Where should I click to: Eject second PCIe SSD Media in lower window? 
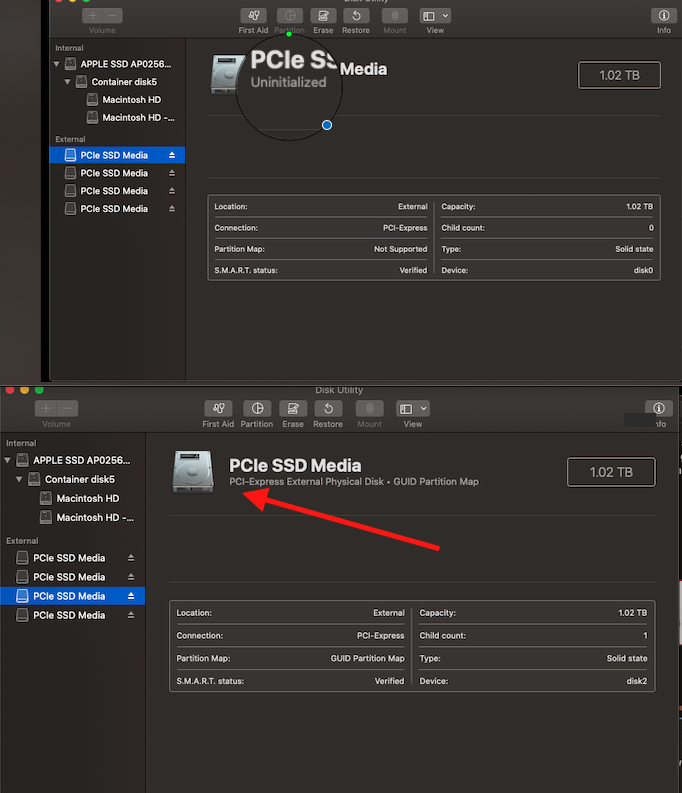coord(131,577)
